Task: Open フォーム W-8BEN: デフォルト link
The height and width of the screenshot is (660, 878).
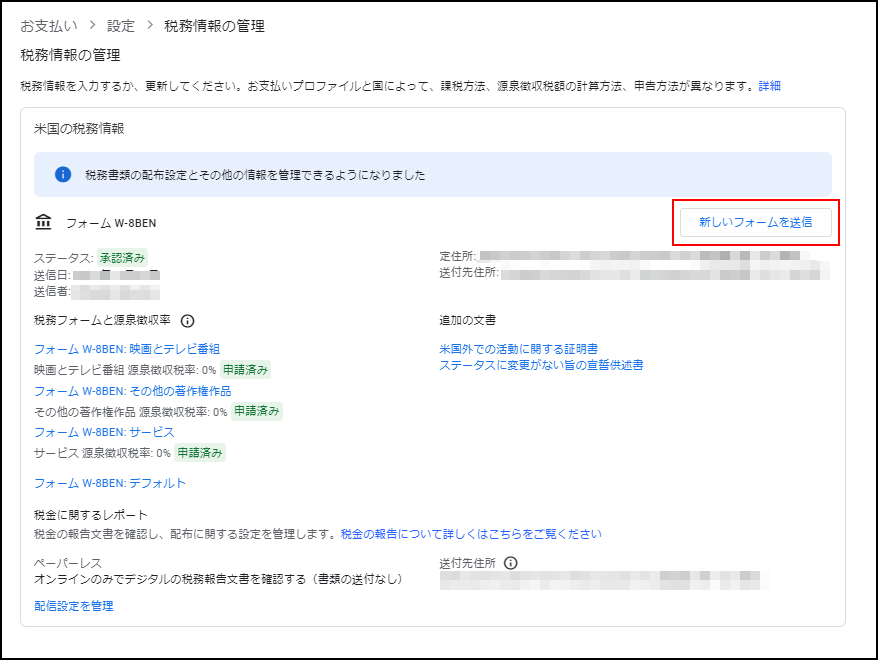Action: pyautogui.click(x=110, y=483)
